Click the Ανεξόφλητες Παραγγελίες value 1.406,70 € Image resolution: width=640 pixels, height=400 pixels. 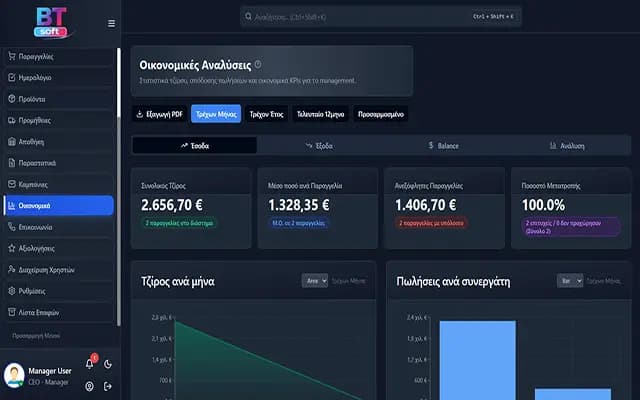point(426,205)
